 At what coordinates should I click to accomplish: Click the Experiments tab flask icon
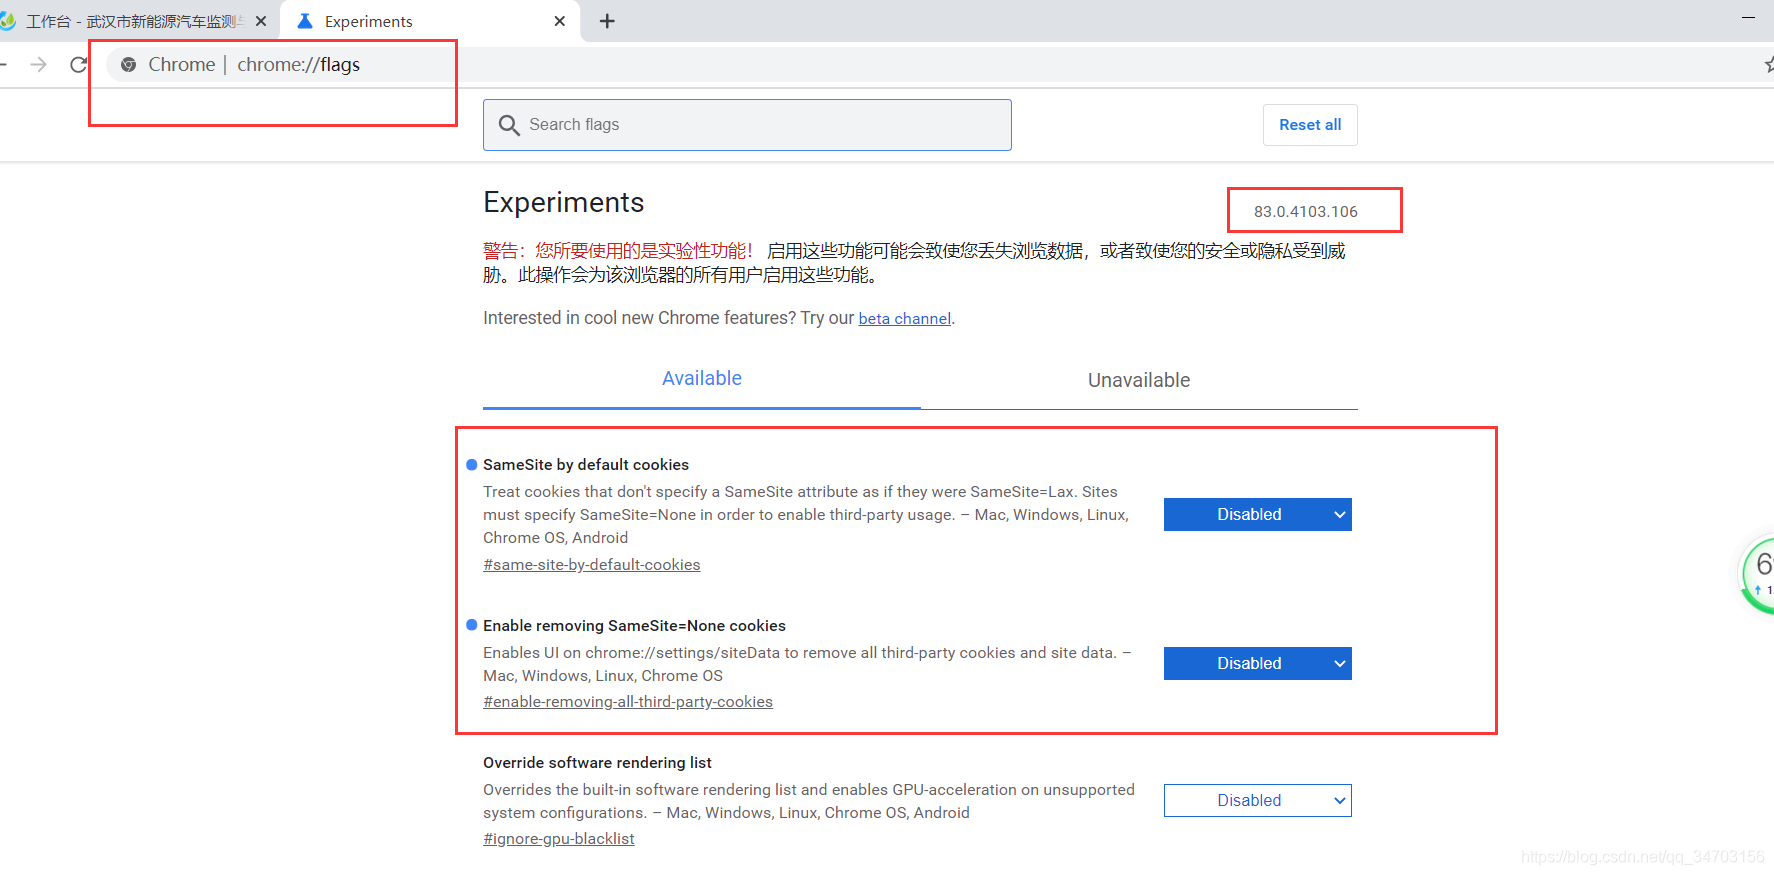pos(305,21)
